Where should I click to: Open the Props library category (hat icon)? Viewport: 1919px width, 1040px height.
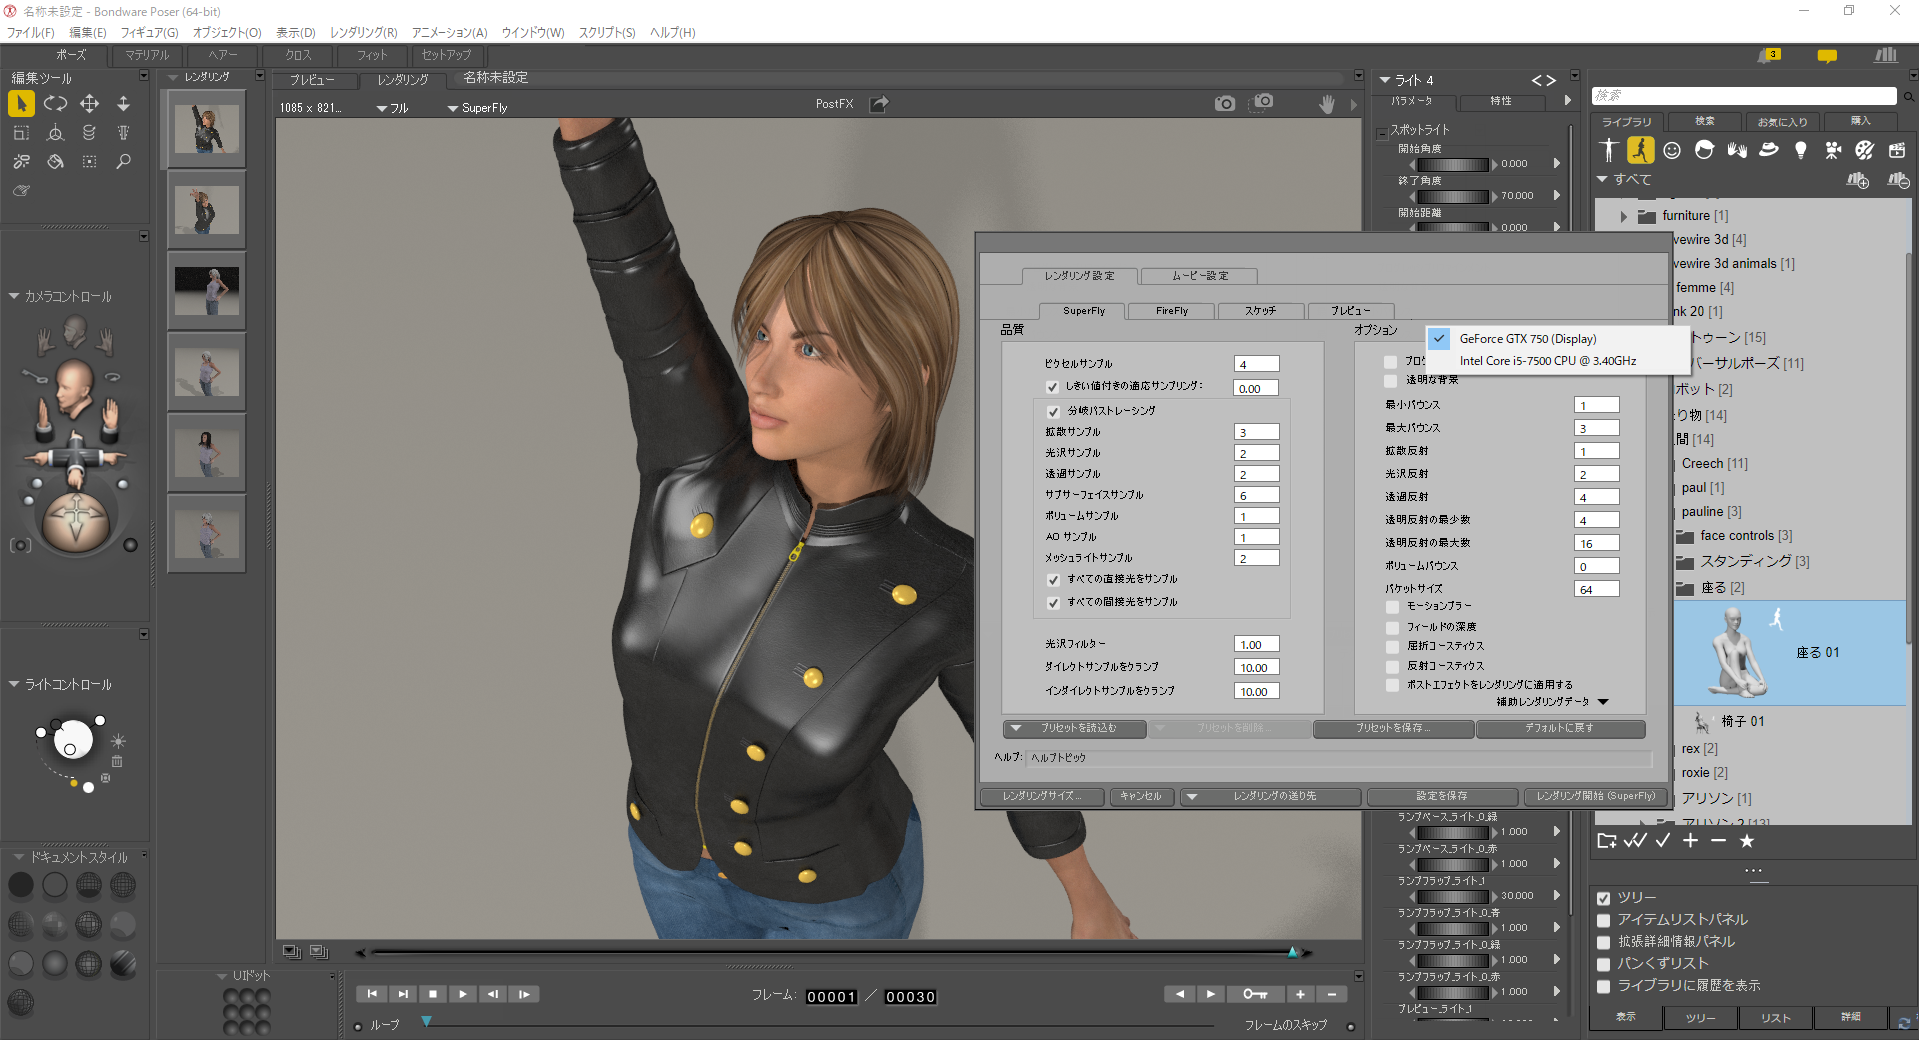pos(1769,150)
